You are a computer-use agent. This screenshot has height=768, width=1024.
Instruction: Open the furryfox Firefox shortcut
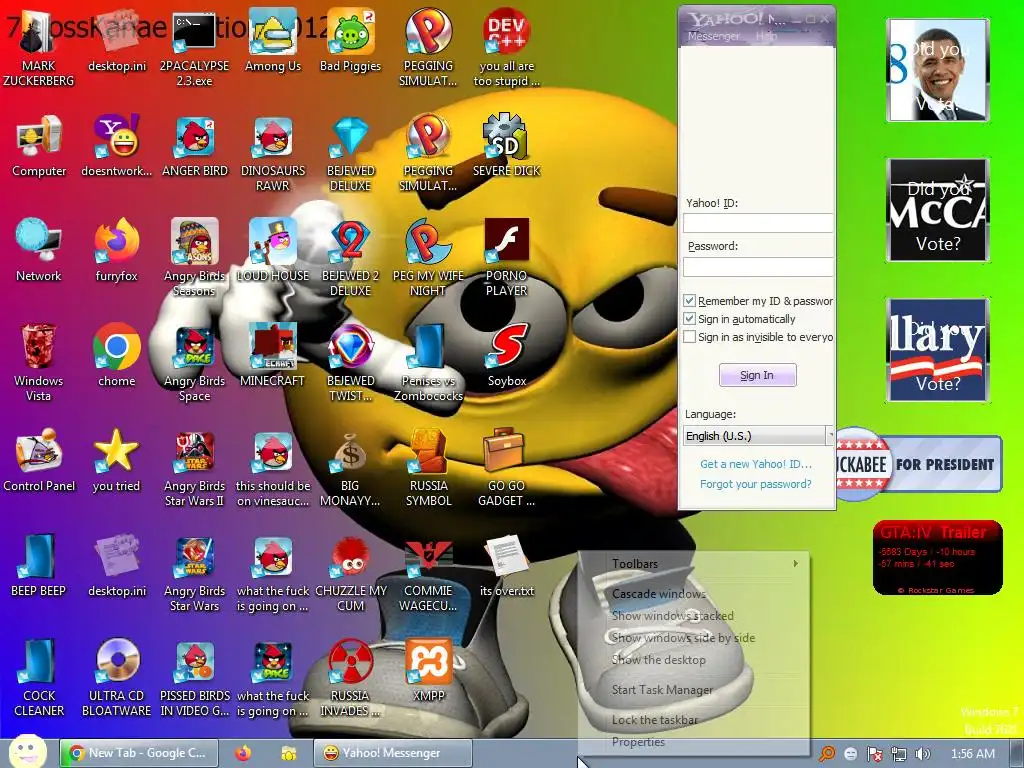[x=117, y=251]
